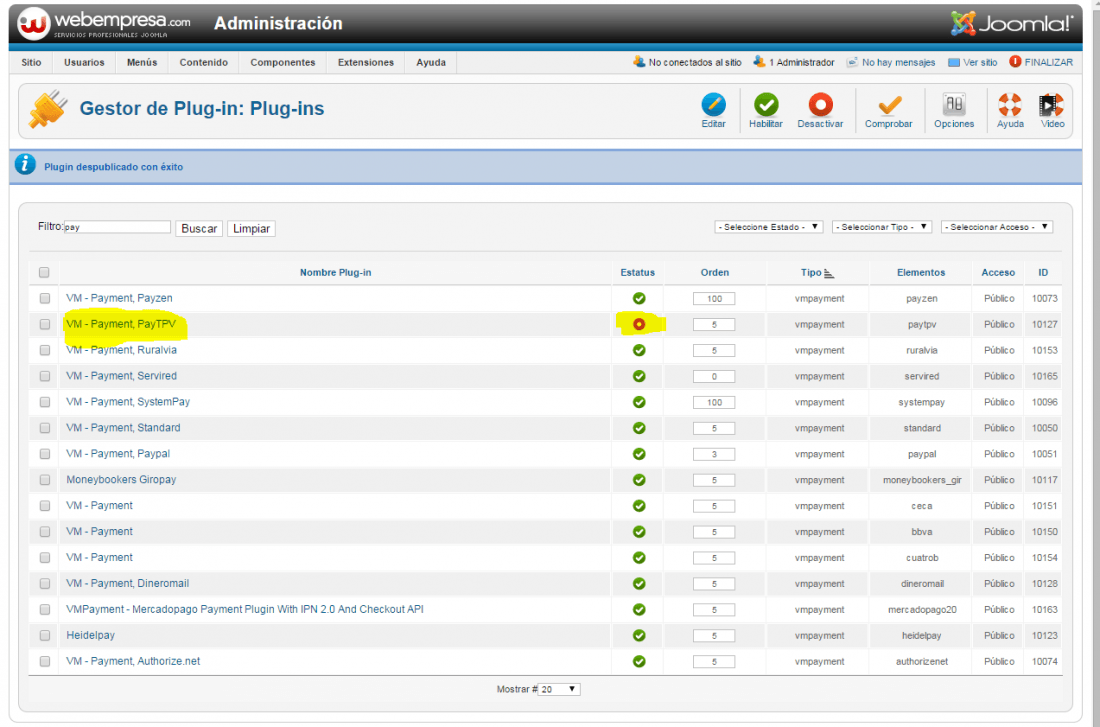This screenshot has width=1100, height=727.
Task: Open the Componentes menu
Action: tap(283, 62)
